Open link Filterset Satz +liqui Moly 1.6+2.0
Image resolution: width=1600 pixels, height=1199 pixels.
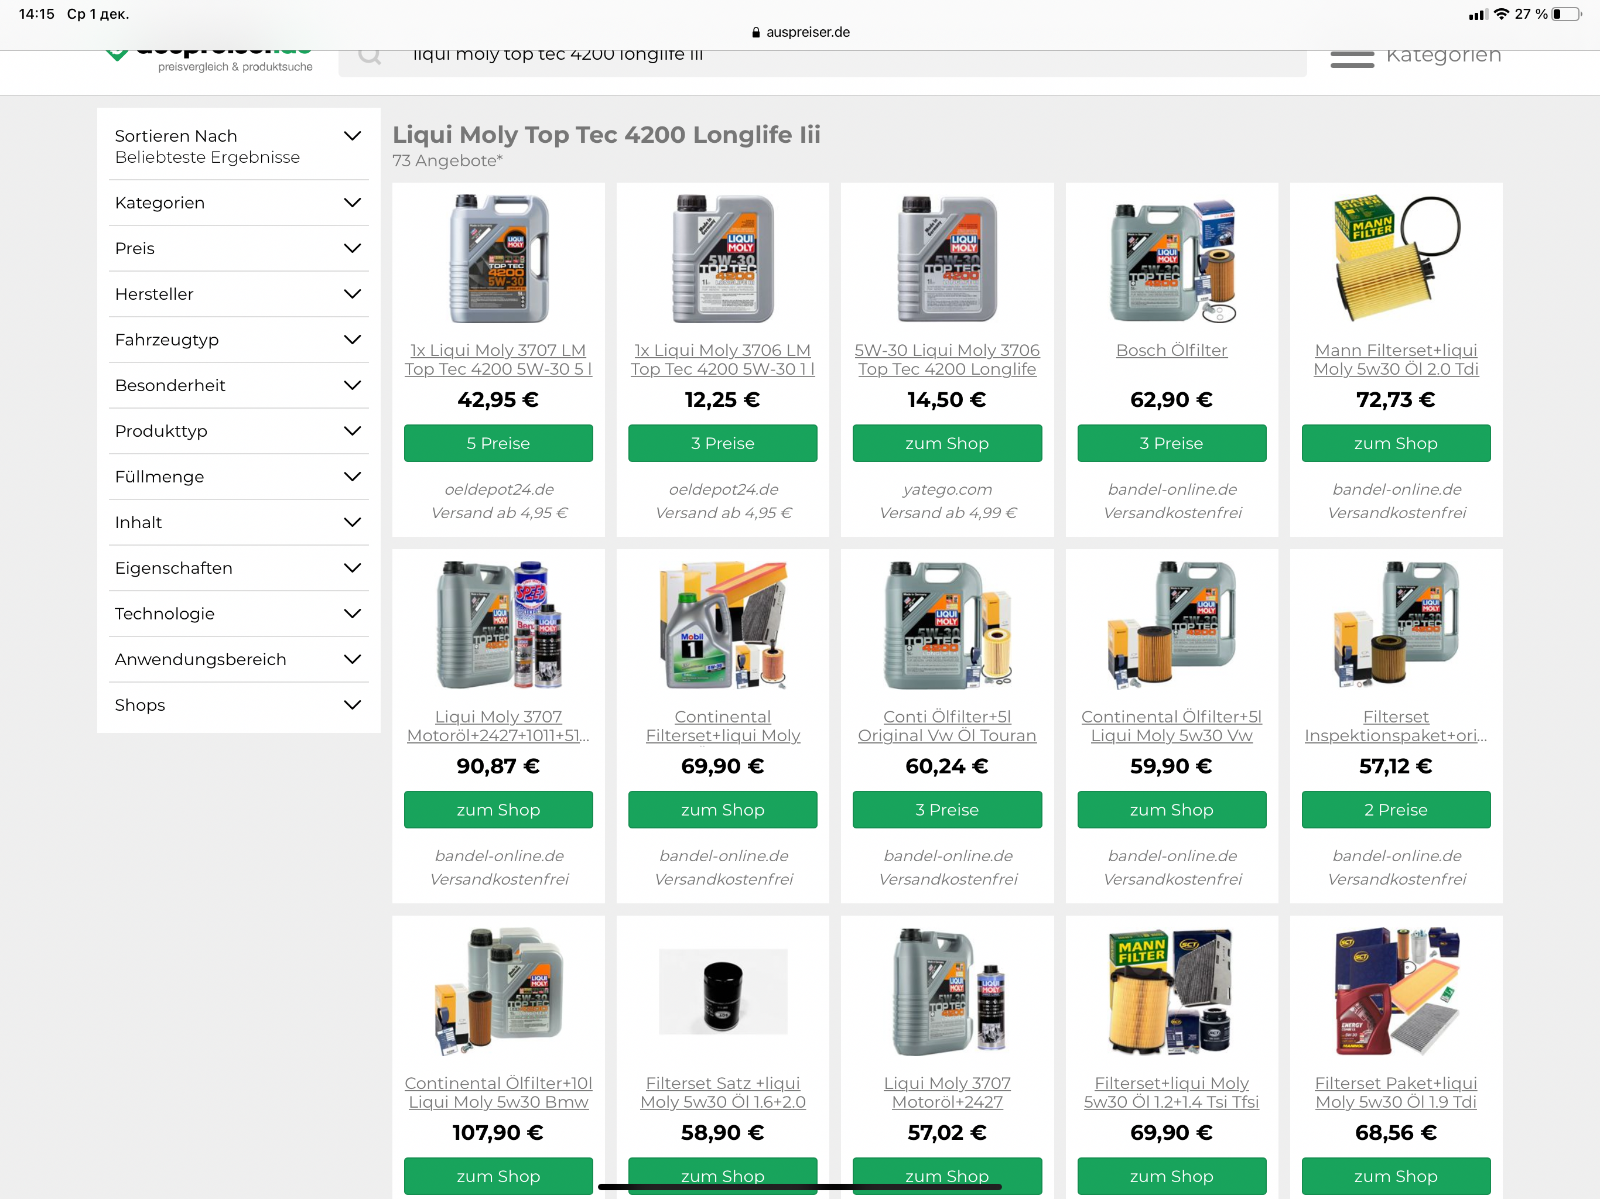723,1093
